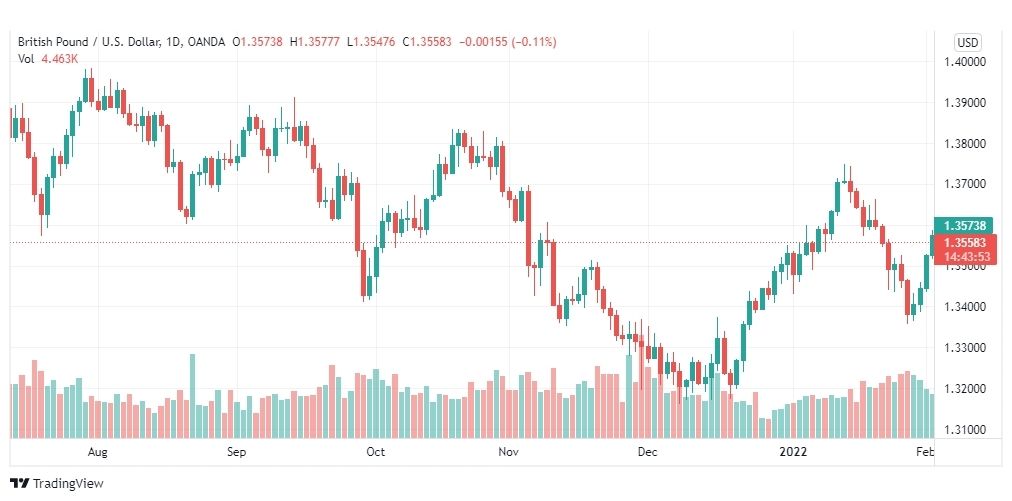This screenshot has width=1012, height=501.
Task: Click the closing price C1.35583 value
Action: point(427,42)
